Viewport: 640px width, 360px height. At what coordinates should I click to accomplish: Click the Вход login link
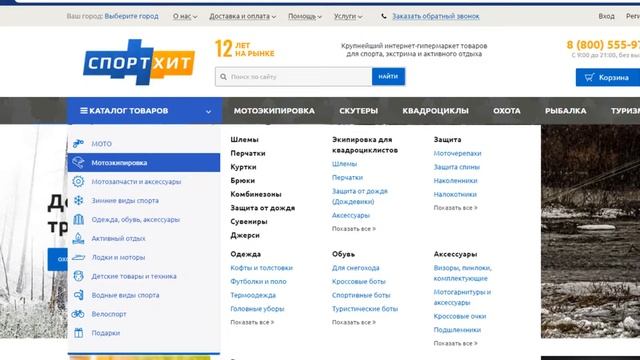coord(606,16)
